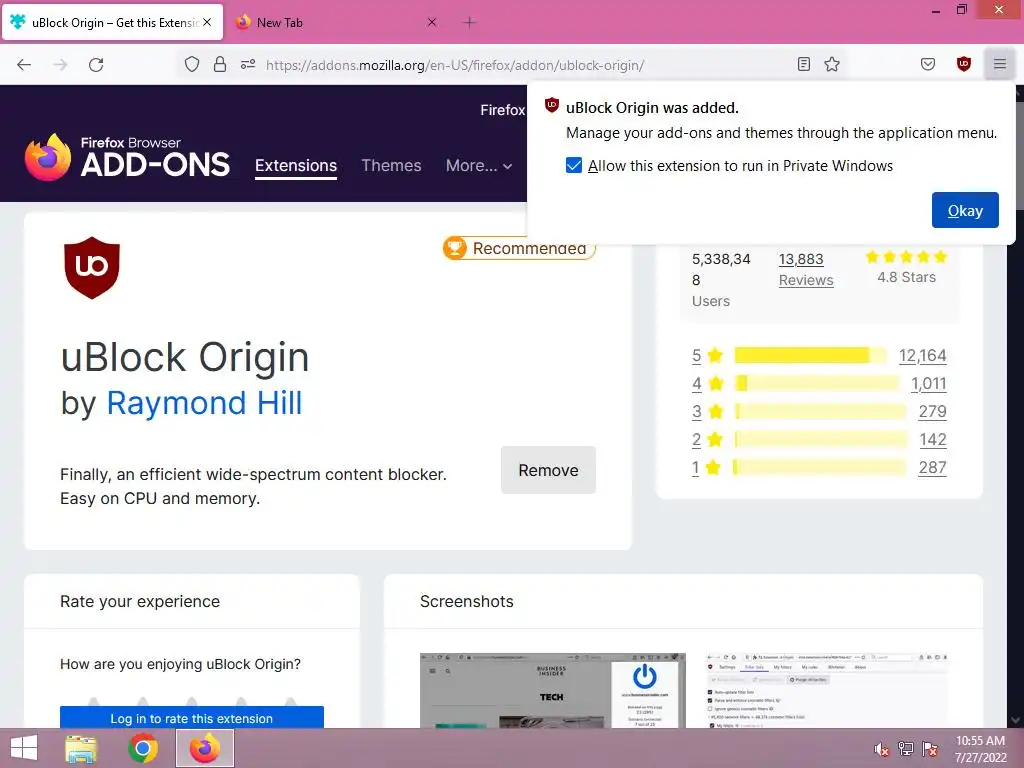Switch to the uBlock Origin tab

pos(112,22)
